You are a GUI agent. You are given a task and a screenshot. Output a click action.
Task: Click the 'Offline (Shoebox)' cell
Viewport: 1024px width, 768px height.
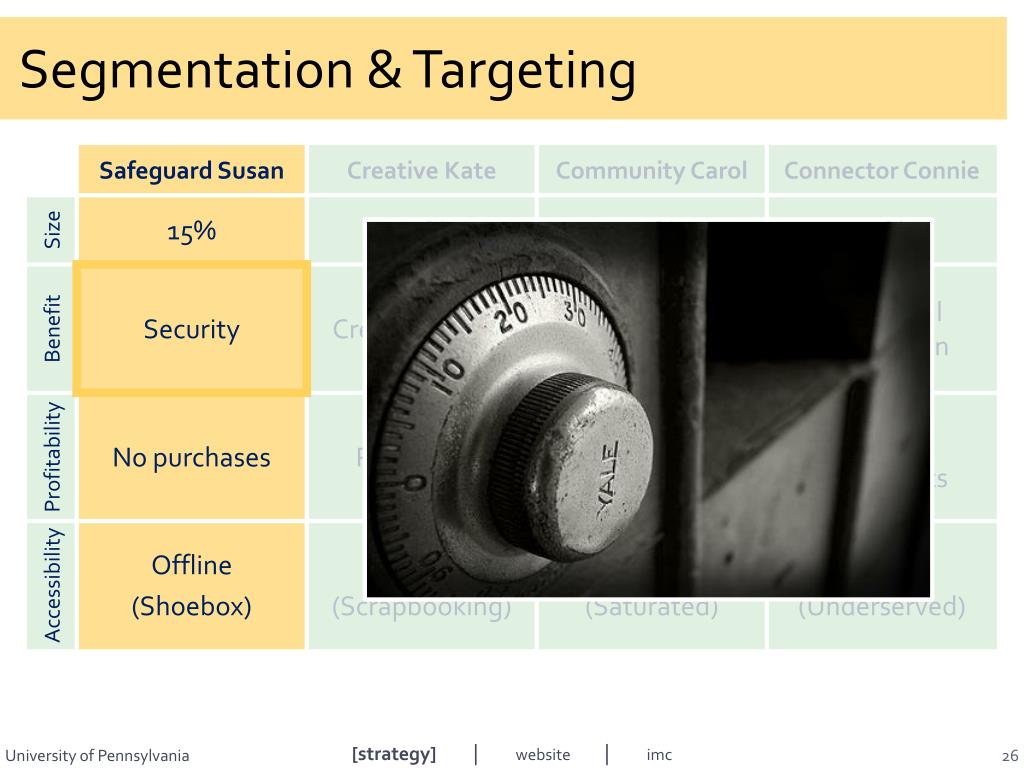[x=191, y=585]
